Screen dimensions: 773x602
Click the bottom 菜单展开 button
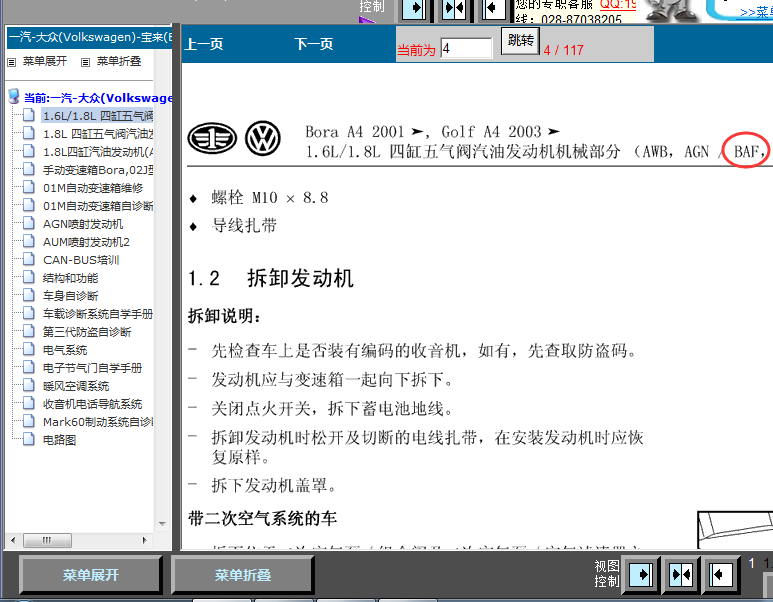(x=90, y=575)
